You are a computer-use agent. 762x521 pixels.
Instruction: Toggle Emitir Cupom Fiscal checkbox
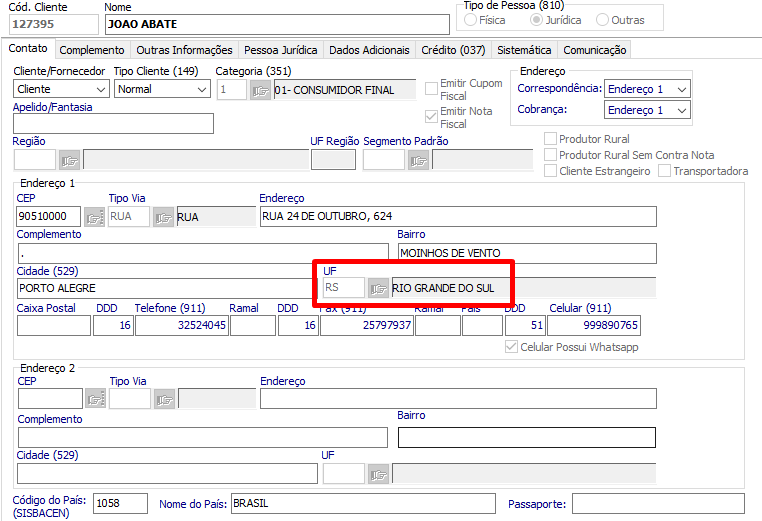[x=431, y=88]
